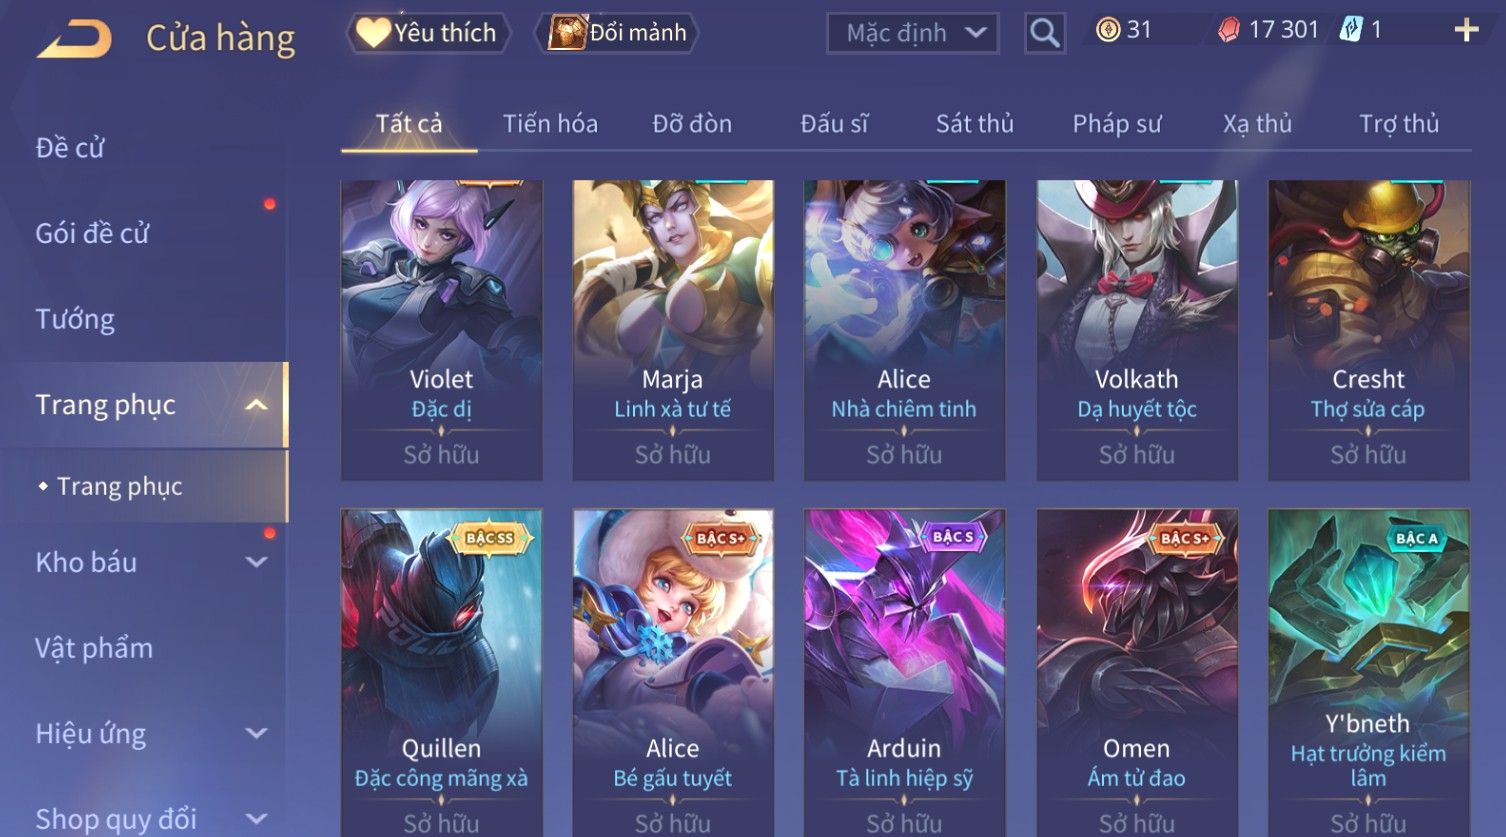
Task: Click the plus icon to add currency
Action: coord(1467,30)
